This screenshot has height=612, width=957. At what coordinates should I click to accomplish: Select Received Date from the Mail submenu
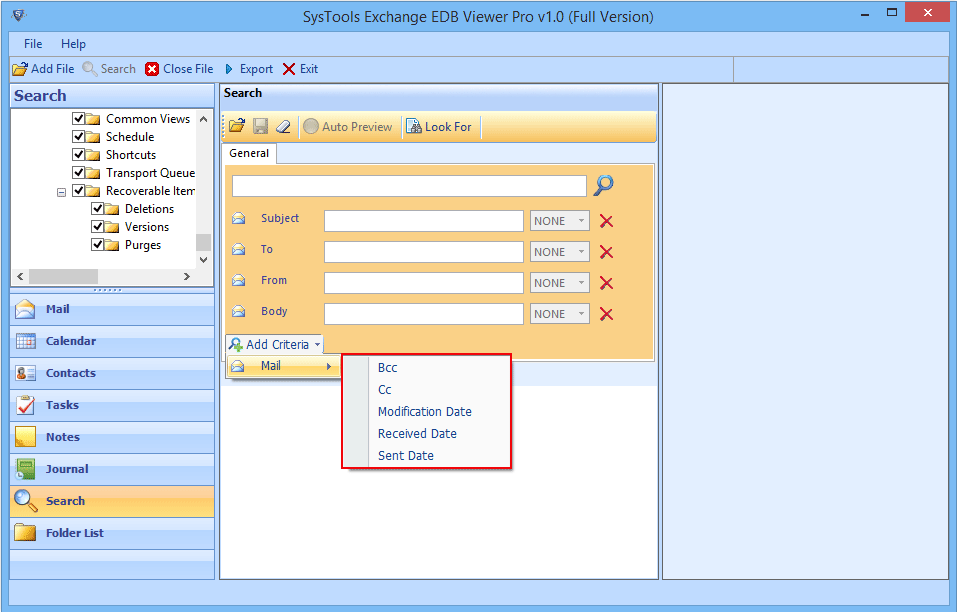[x=417, y=433]
